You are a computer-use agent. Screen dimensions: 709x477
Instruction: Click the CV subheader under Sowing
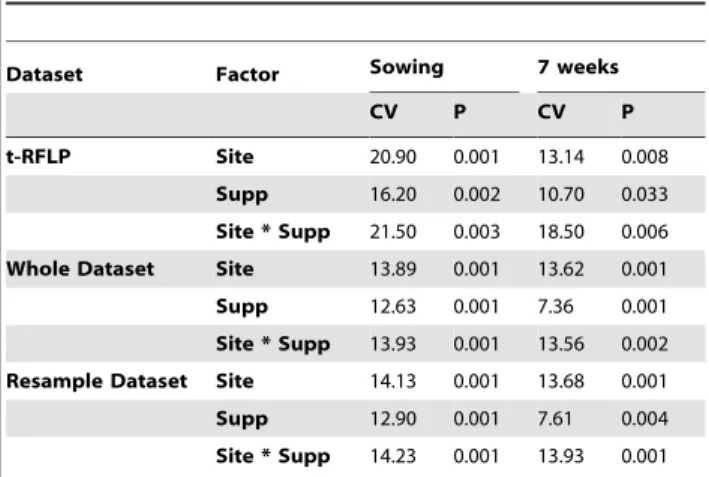(383, 112)
